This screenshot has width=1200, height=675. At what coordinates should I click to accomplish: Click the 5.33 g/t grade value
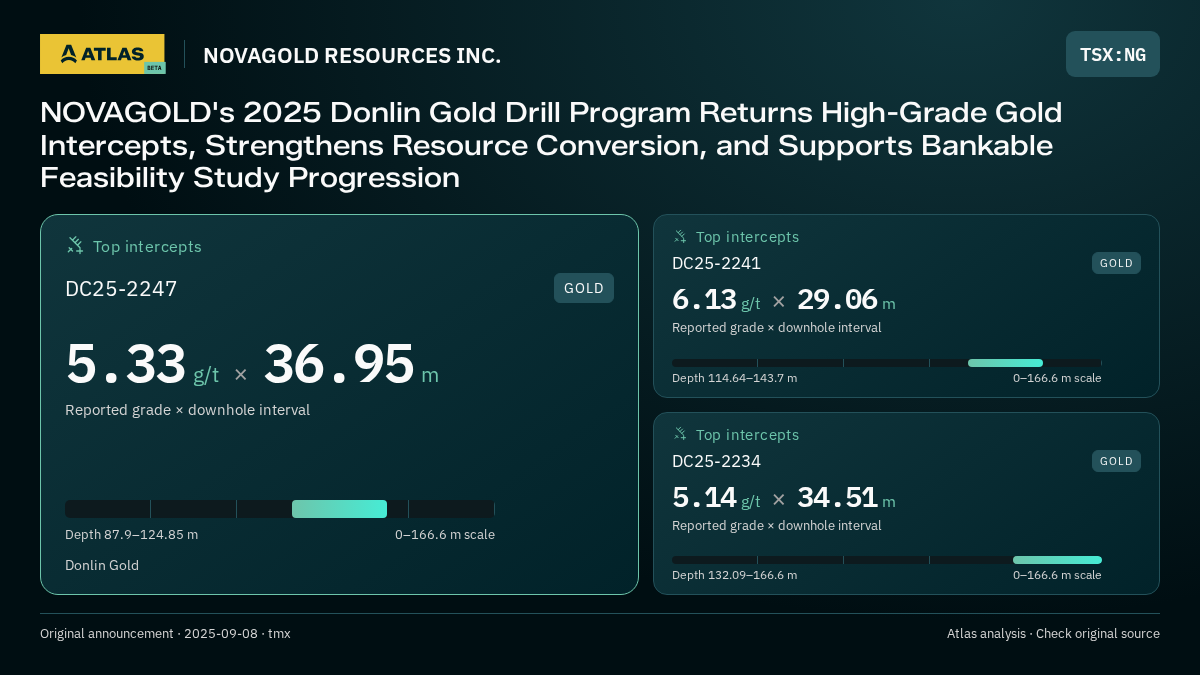point(142,365)
